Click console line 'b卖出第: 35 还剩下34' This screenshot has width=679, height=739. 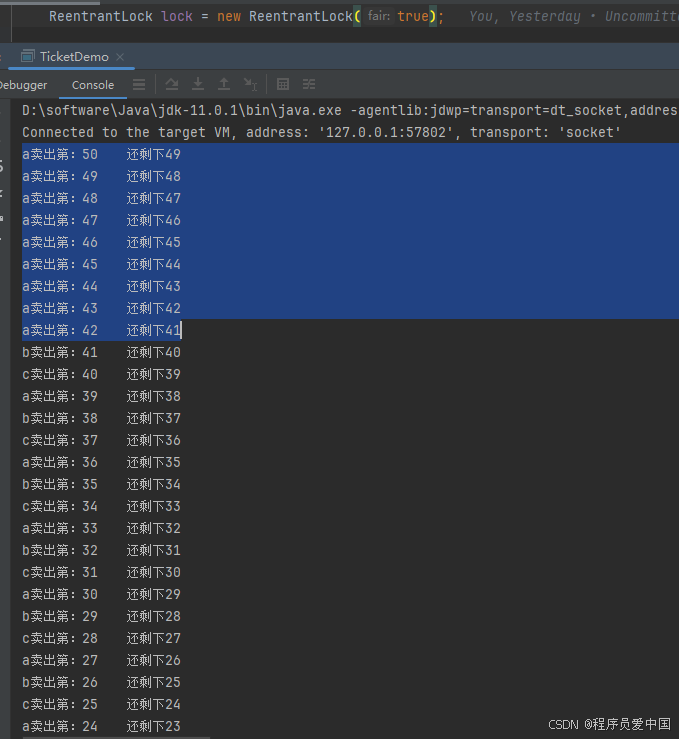pyautogui.click(x=101, y=484)
